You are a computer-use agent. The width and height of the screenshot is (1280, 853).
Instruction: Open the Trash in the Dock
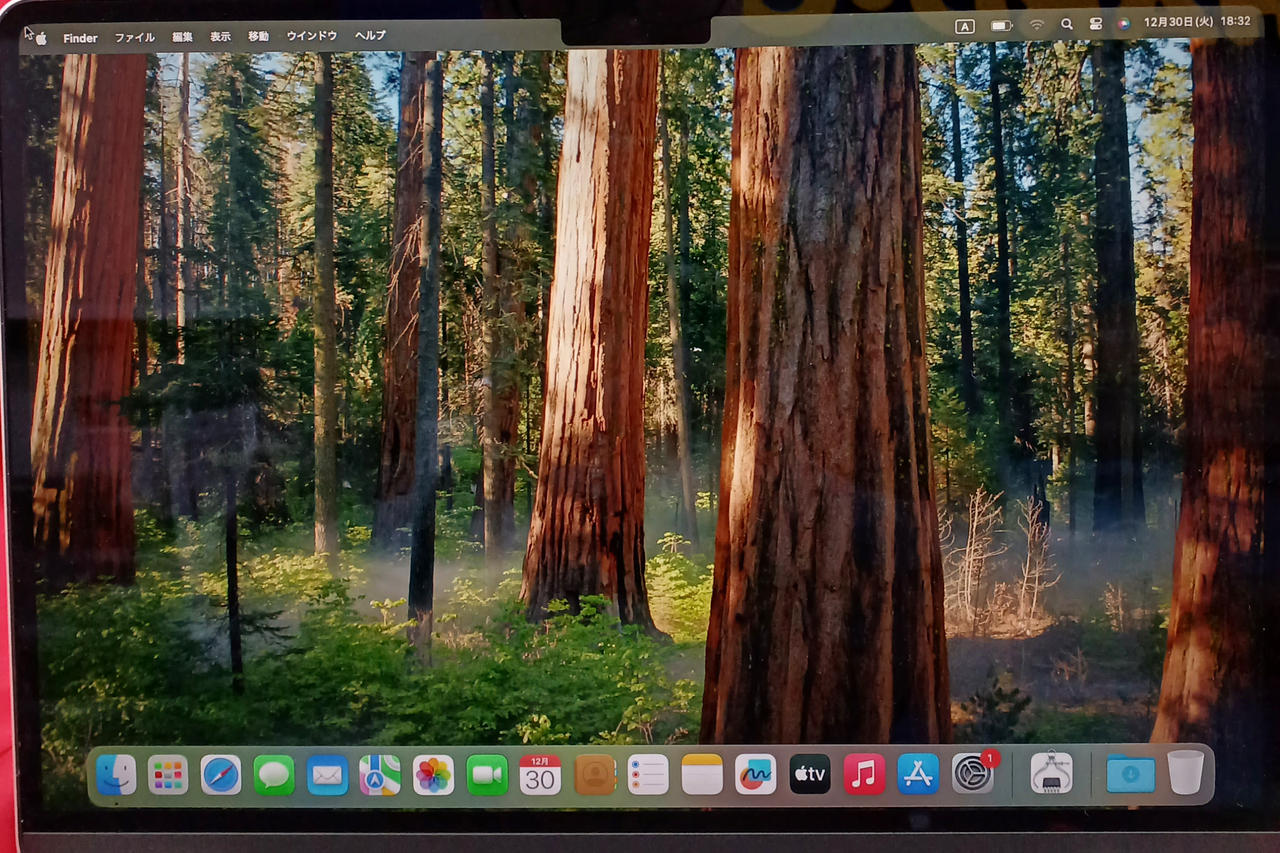pos(1186,773)
